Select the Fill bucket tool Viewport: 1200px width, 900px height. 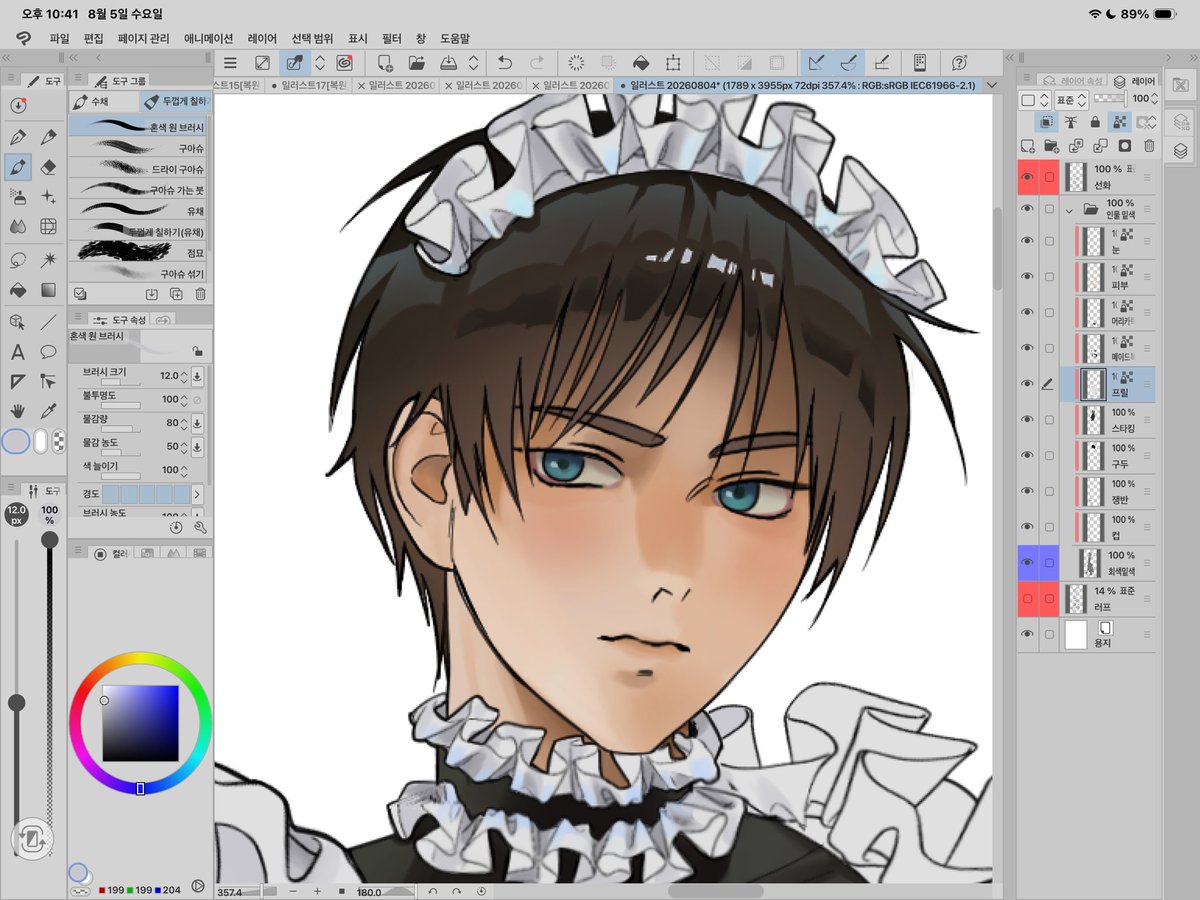[x=17, y=290]
